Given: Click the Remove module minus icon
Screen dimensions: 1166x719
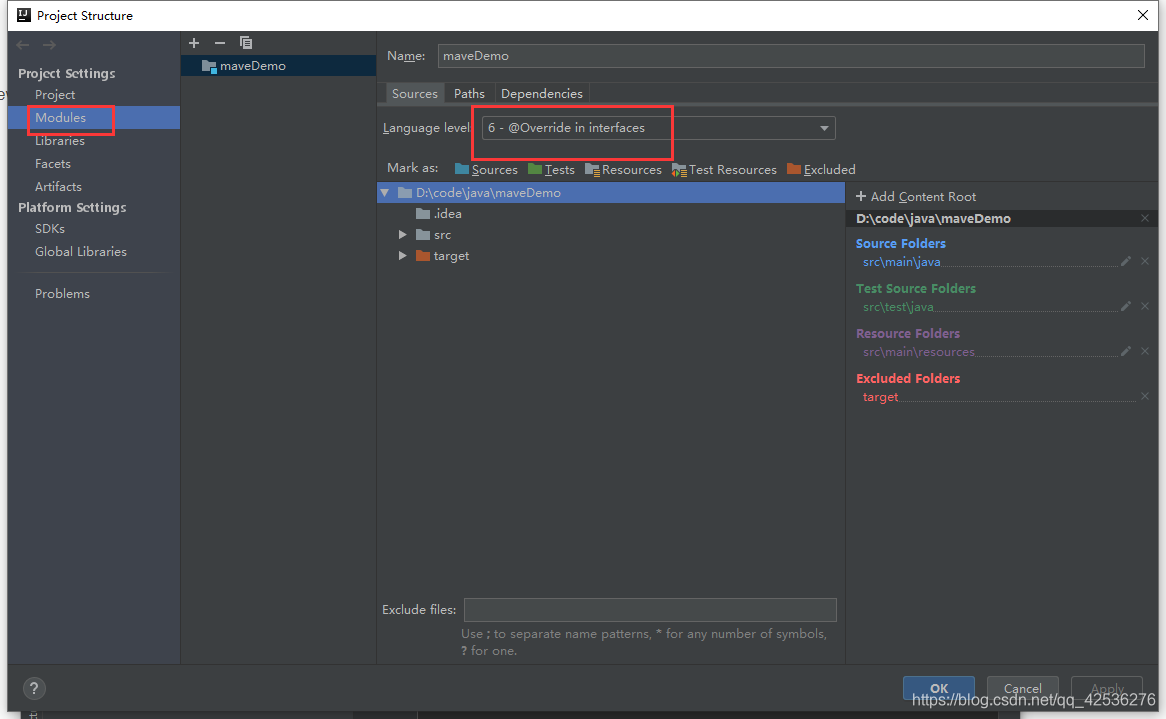Looking at the screenshot, I should tap(219, 43).
